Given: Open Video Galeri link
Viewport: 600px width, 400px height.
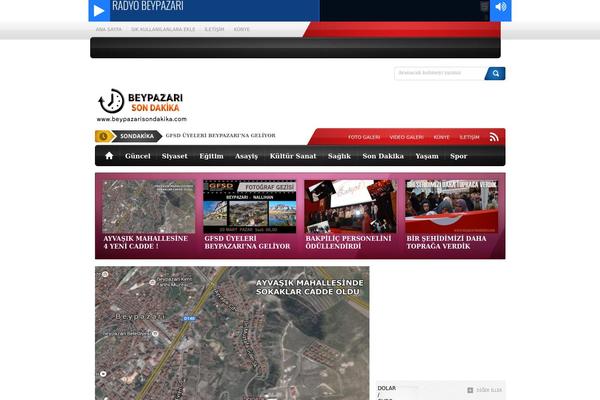Looking at the screenshot, I should coord(406,137).
